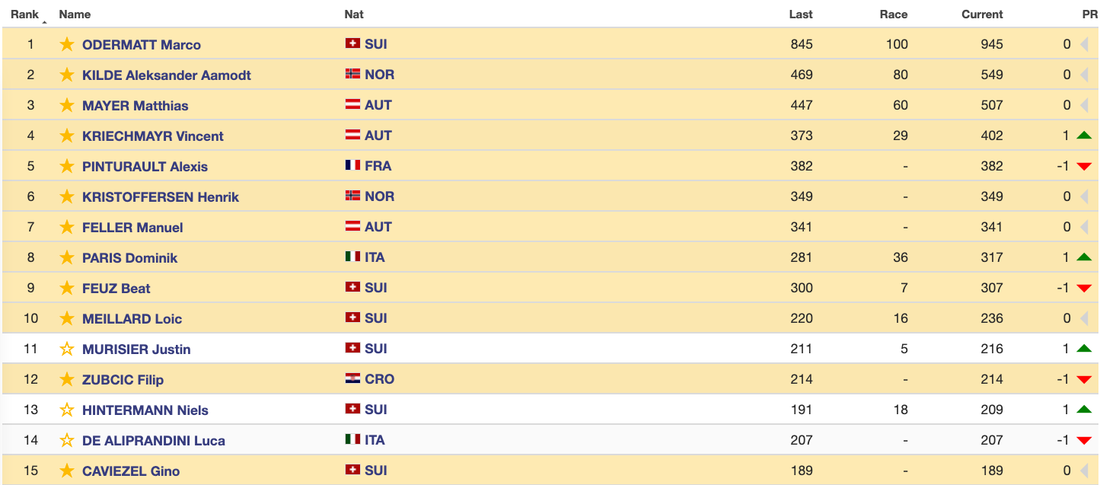Sort by the Nat column header

pyautogui.click(x=353, y=14)
